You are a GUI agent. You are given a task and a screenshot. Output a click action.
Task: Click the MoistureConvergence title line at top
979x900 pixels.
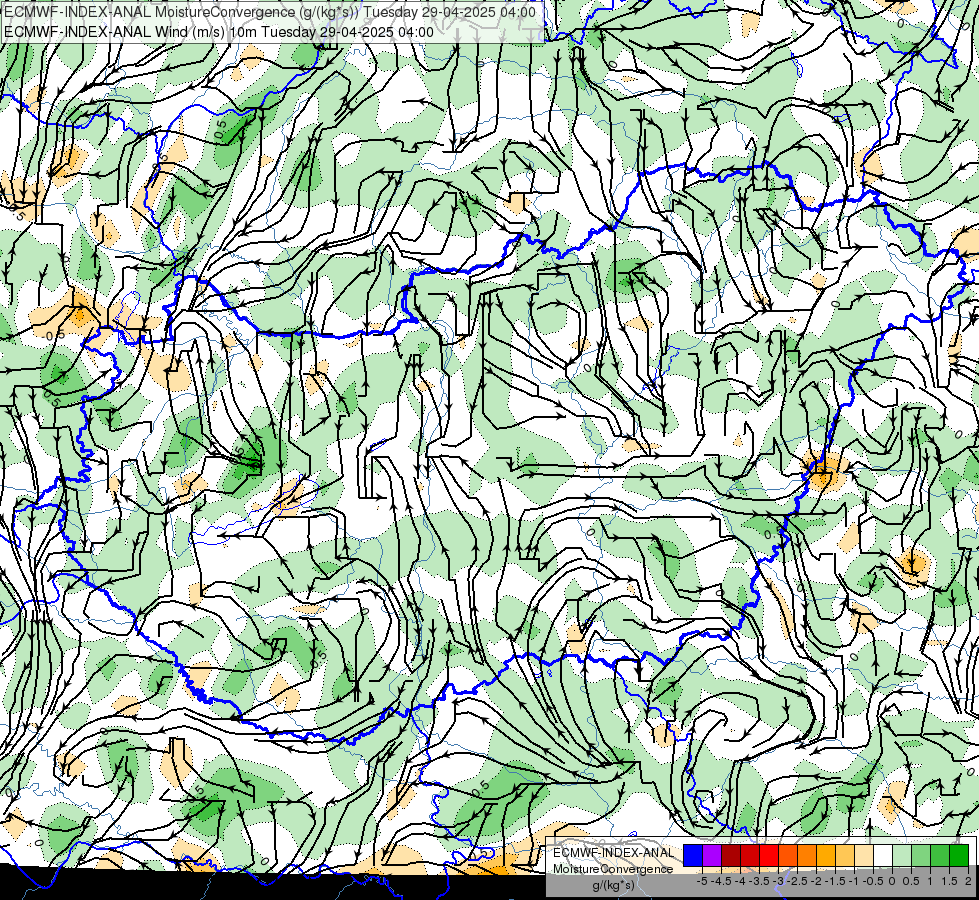click(269, 12)
